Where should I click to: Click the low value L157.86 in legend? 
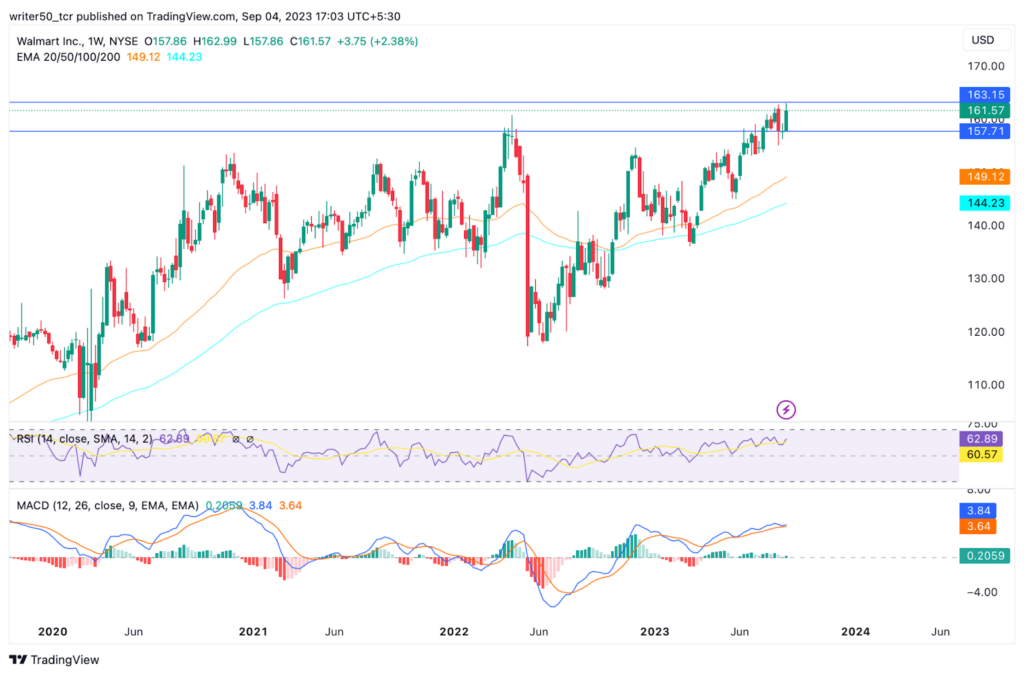click(x=263, y=41)
